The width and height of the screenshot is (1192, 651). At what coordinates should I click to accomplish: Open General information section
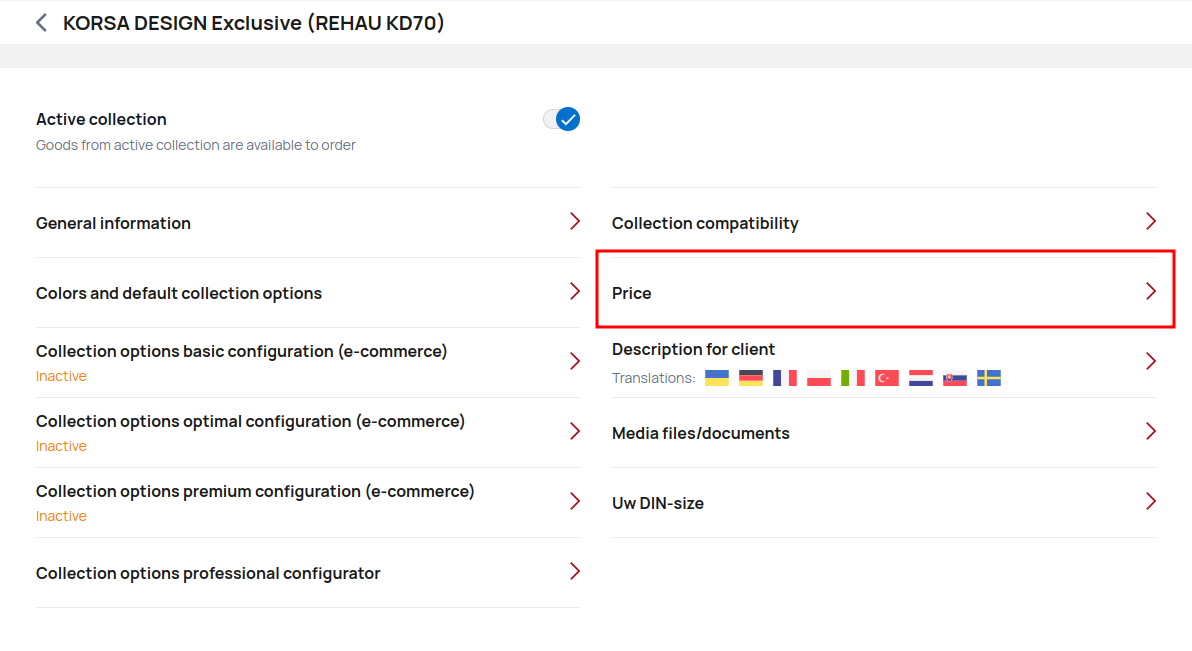coord(307,223)
